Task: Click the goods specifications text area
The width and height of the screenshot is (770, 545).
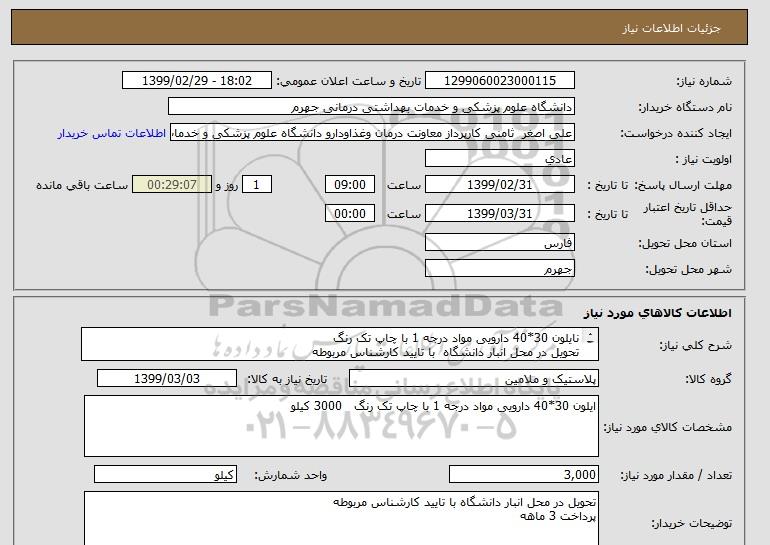Action: 341,426
